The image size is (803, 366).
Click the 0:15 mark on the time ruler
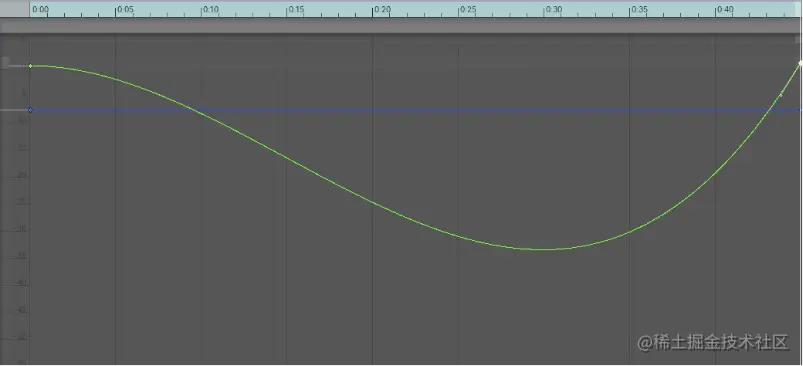coord(297,9)
